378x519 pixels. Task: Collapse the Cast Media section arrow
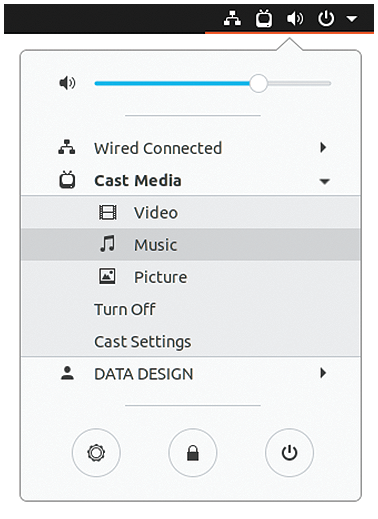click(324, 181)
